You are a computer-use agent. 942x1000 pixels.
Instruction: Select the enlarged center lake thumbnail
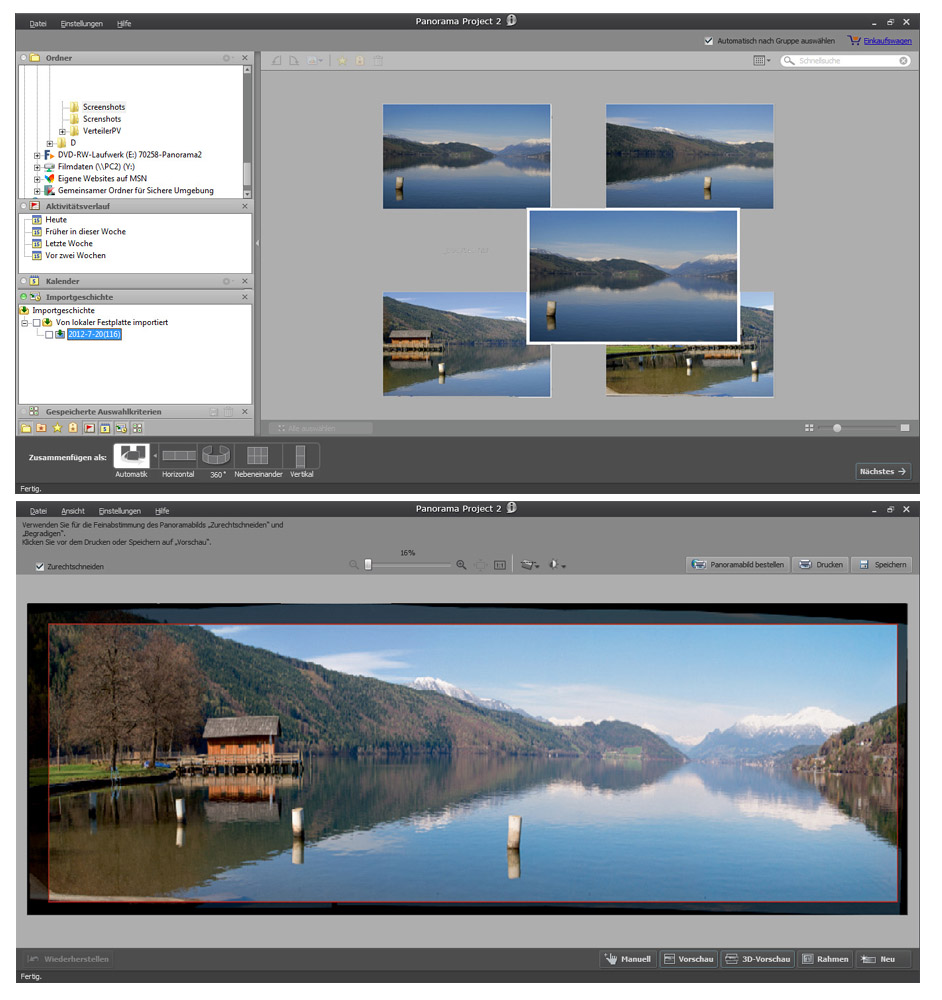(x=633, y=276)
